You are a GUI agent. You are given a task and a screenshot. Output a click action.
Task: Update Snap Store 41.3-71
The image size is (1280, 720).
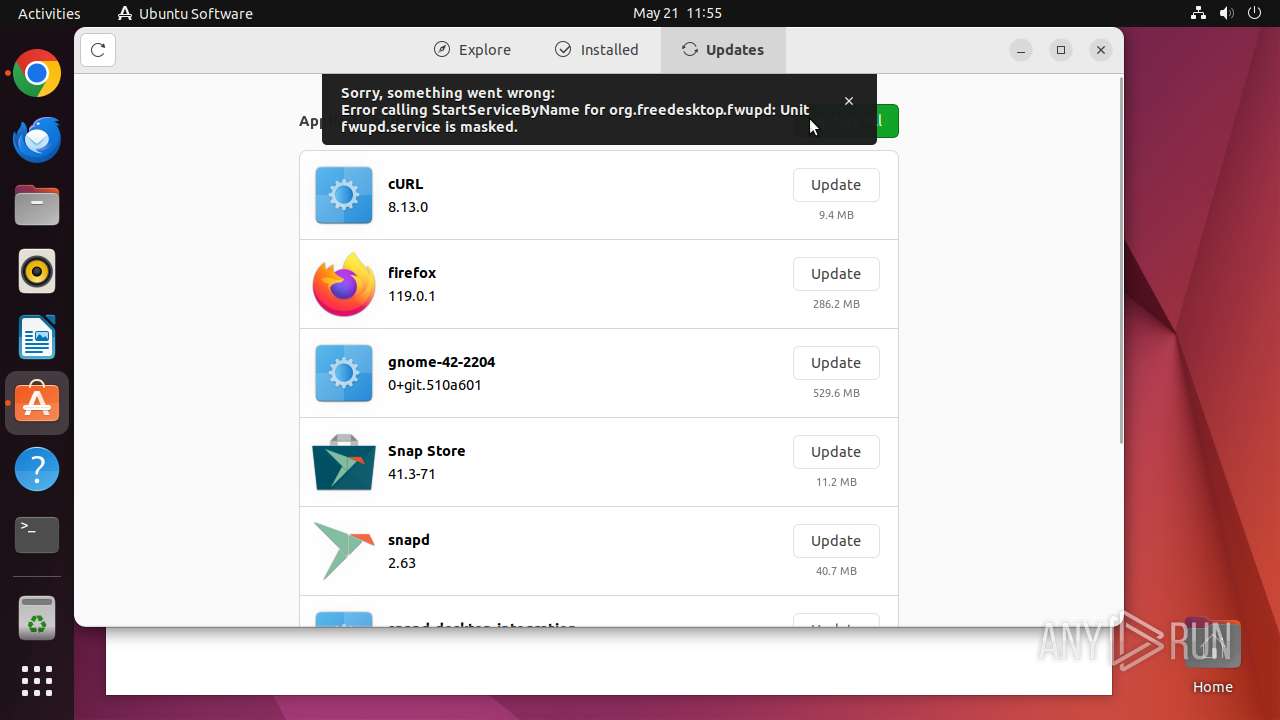point(836,452)
